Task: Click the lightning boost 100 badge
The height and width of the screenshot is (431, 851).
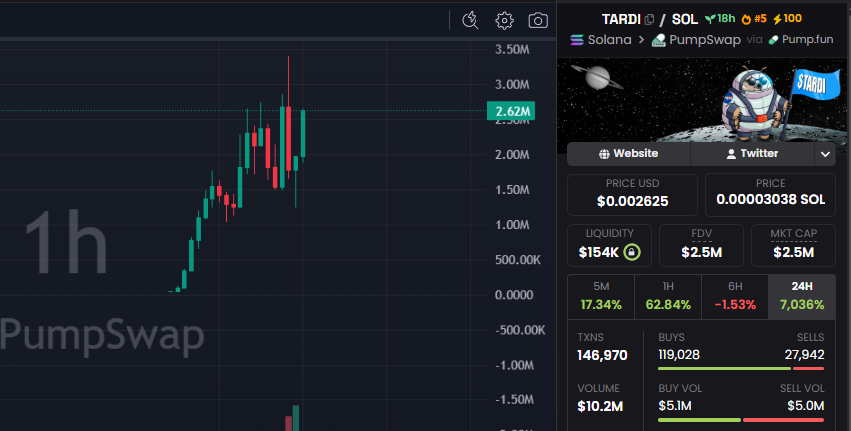Action: pos(788,19)
